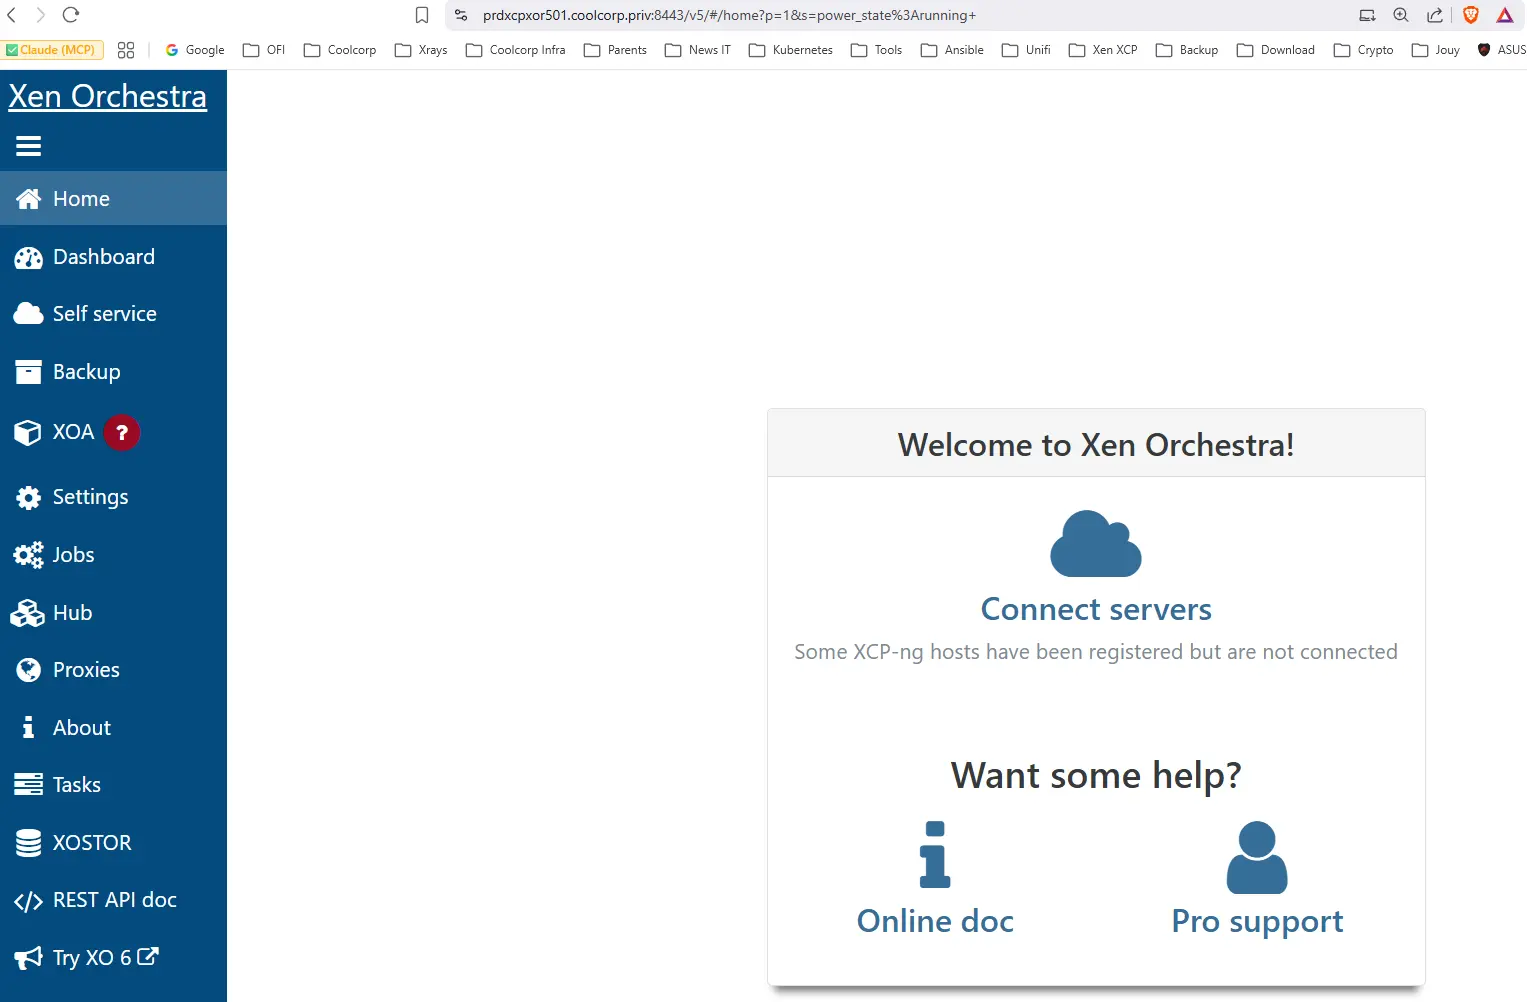
Task: Click the Connect servers link
Action: pyautogui.click(x=1096, y=609)
